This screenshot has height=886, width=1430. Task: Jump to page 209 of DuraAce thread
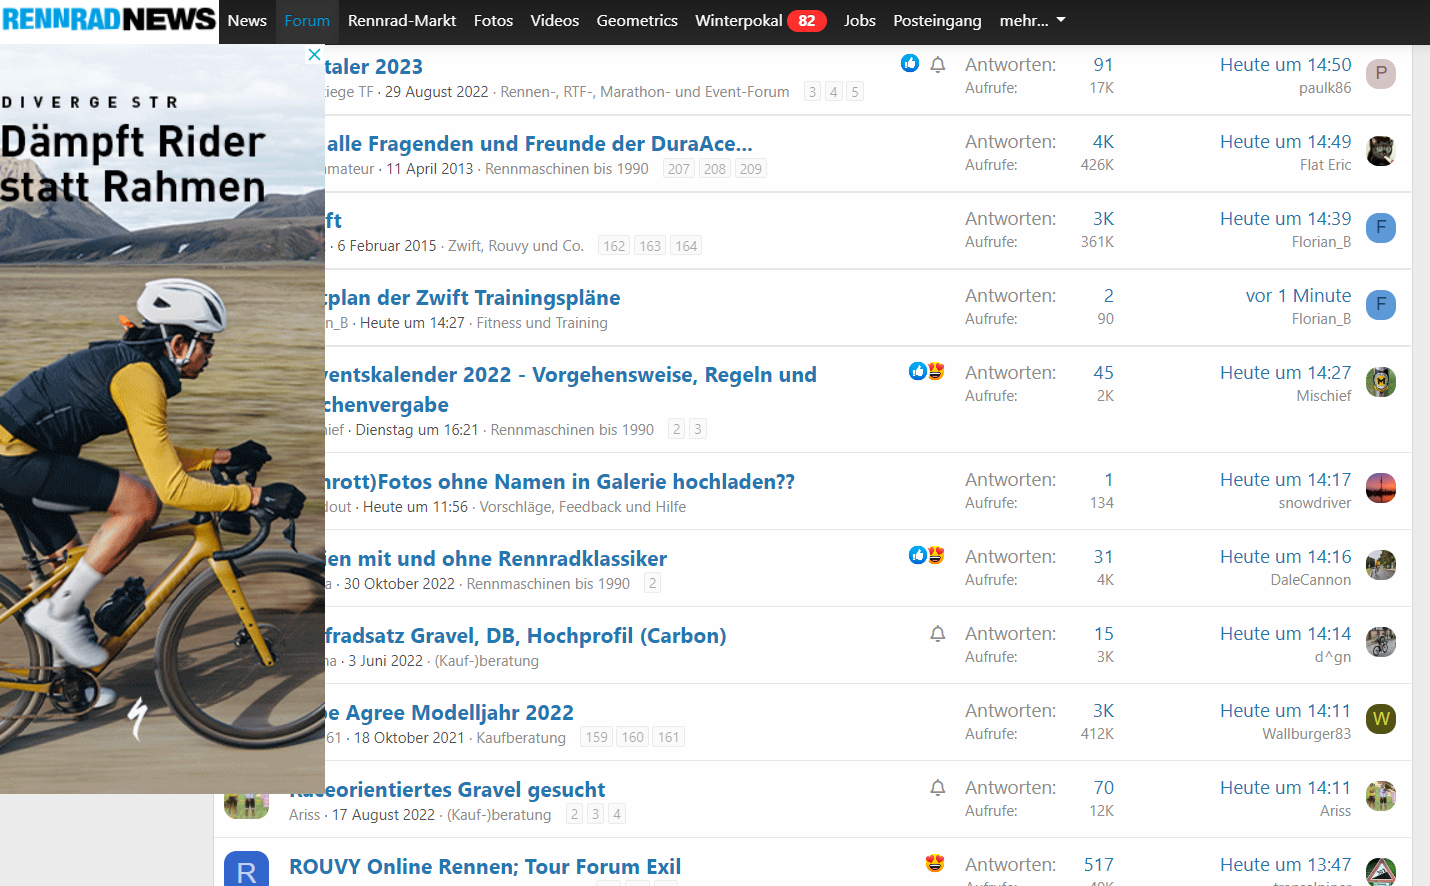[751, 169]
